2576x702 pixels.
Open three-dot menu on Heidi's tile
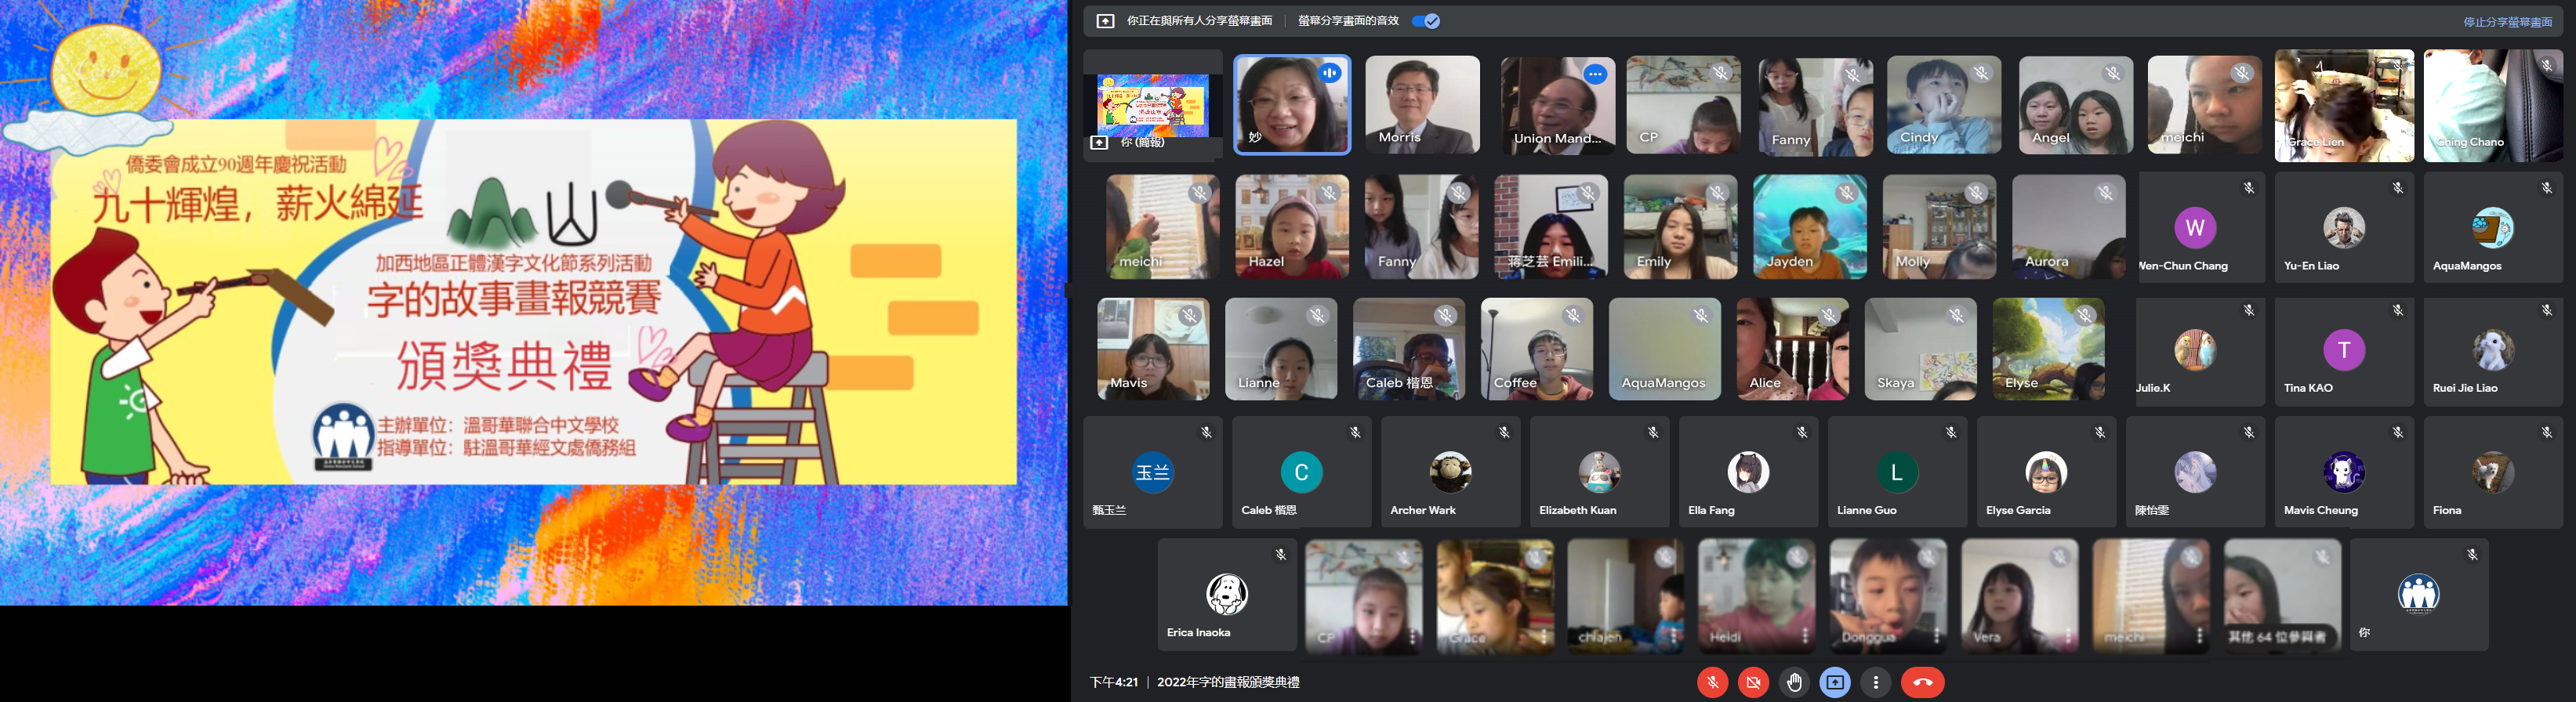click(1805, 636)
